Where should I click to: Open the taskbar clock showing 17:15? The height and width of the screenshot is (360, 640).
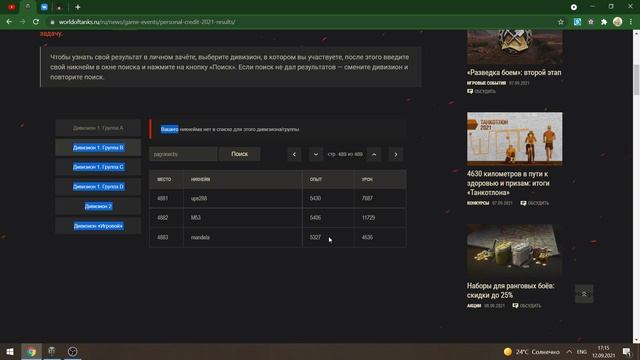(x=603, y=351)
